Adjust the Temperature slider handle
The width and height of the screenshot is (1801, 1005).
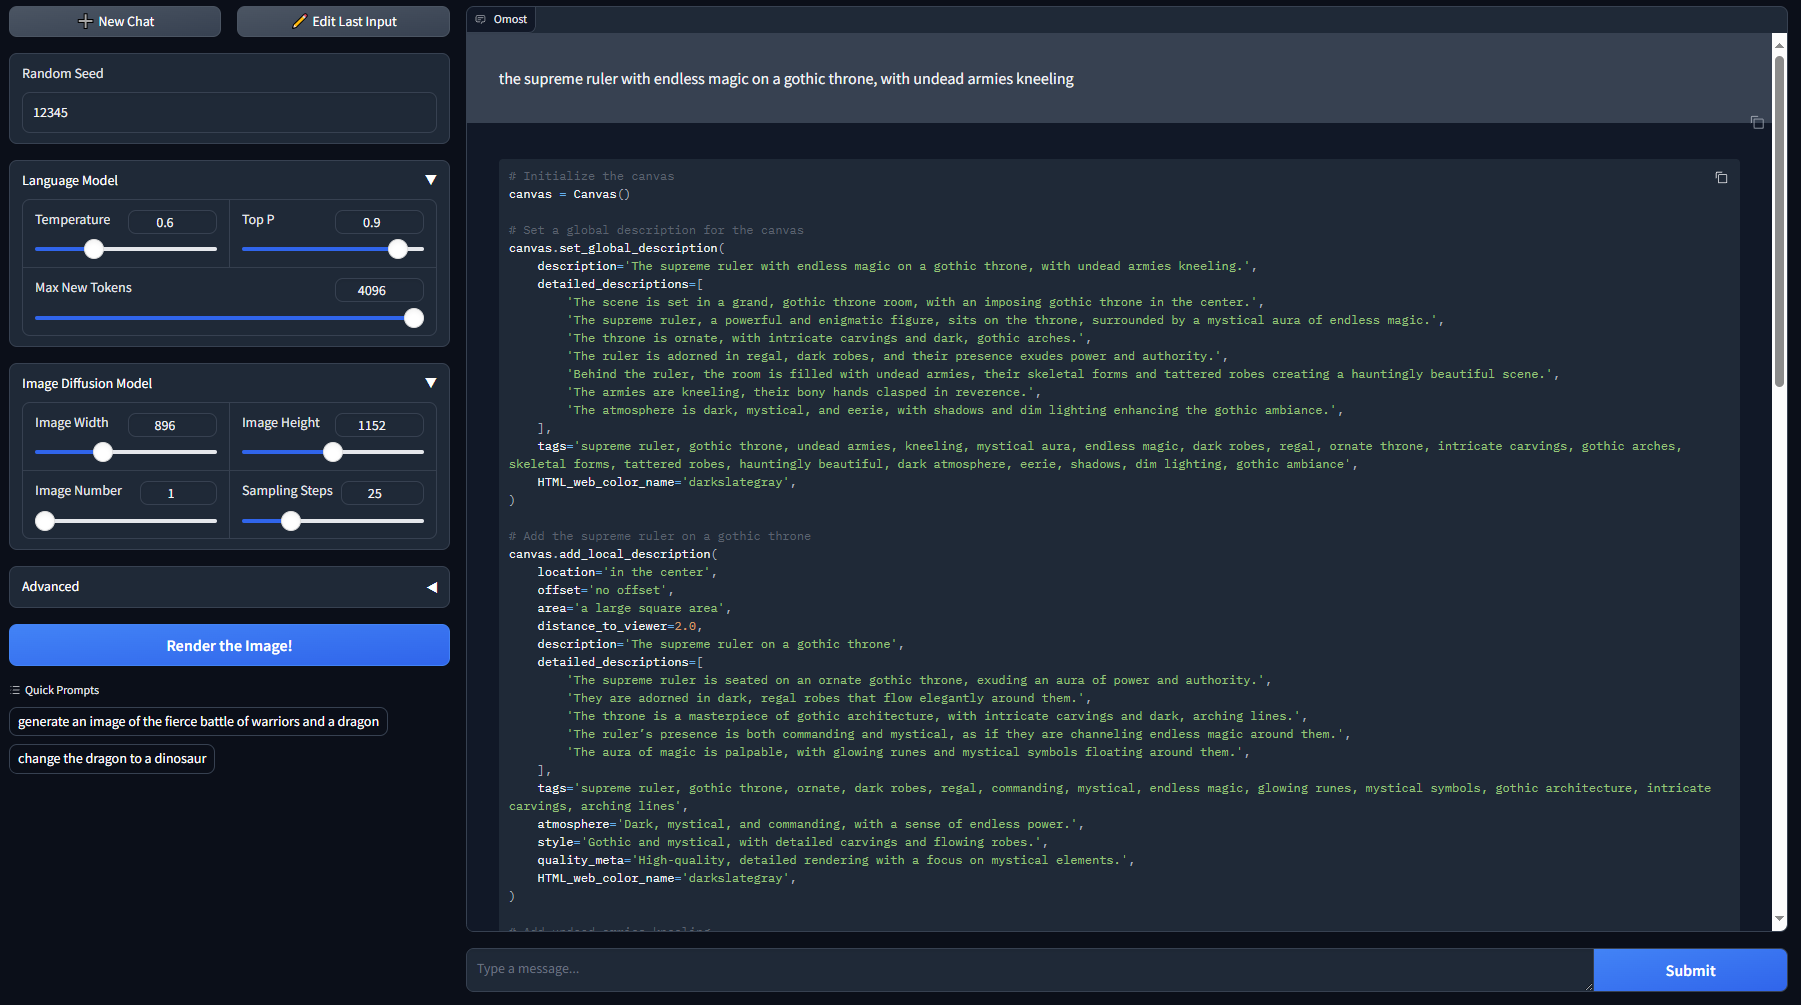[x=94, y=249]
